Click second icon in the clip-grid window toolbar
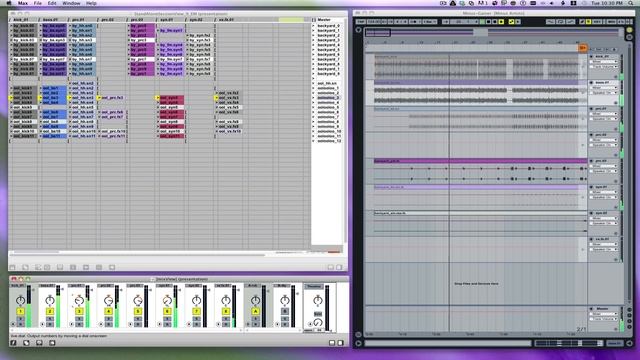The width and height of the screenshot is (640, 360). coord(25,267)
